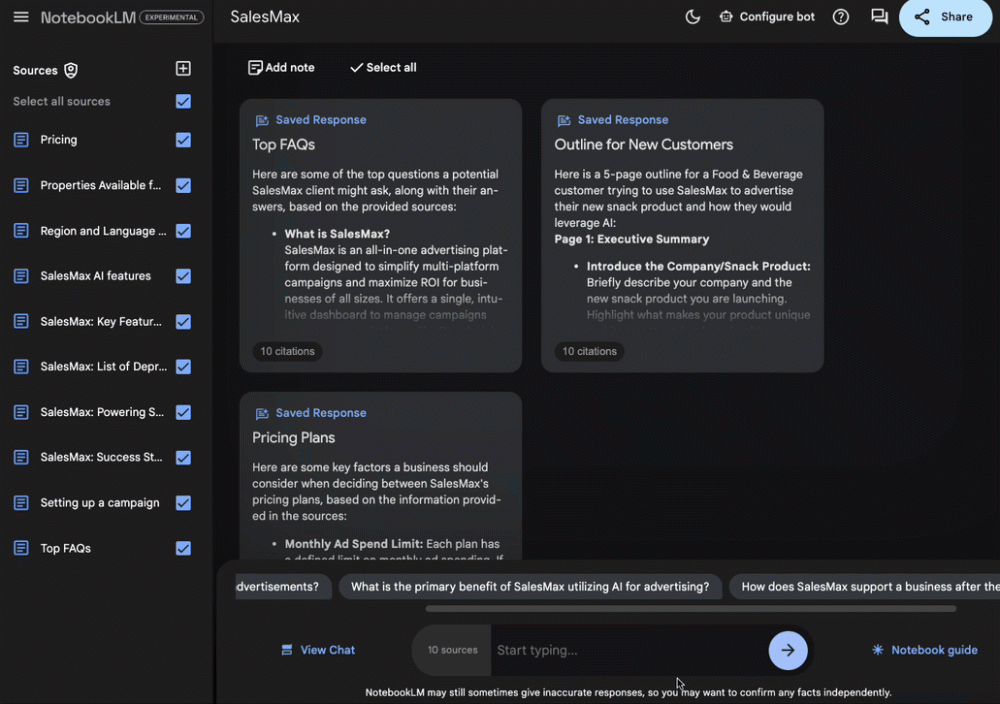Uncheck the Select all sources checkbox
Image resolution: width=1000 pixels, height=704 pixels.
pos(183,101)
